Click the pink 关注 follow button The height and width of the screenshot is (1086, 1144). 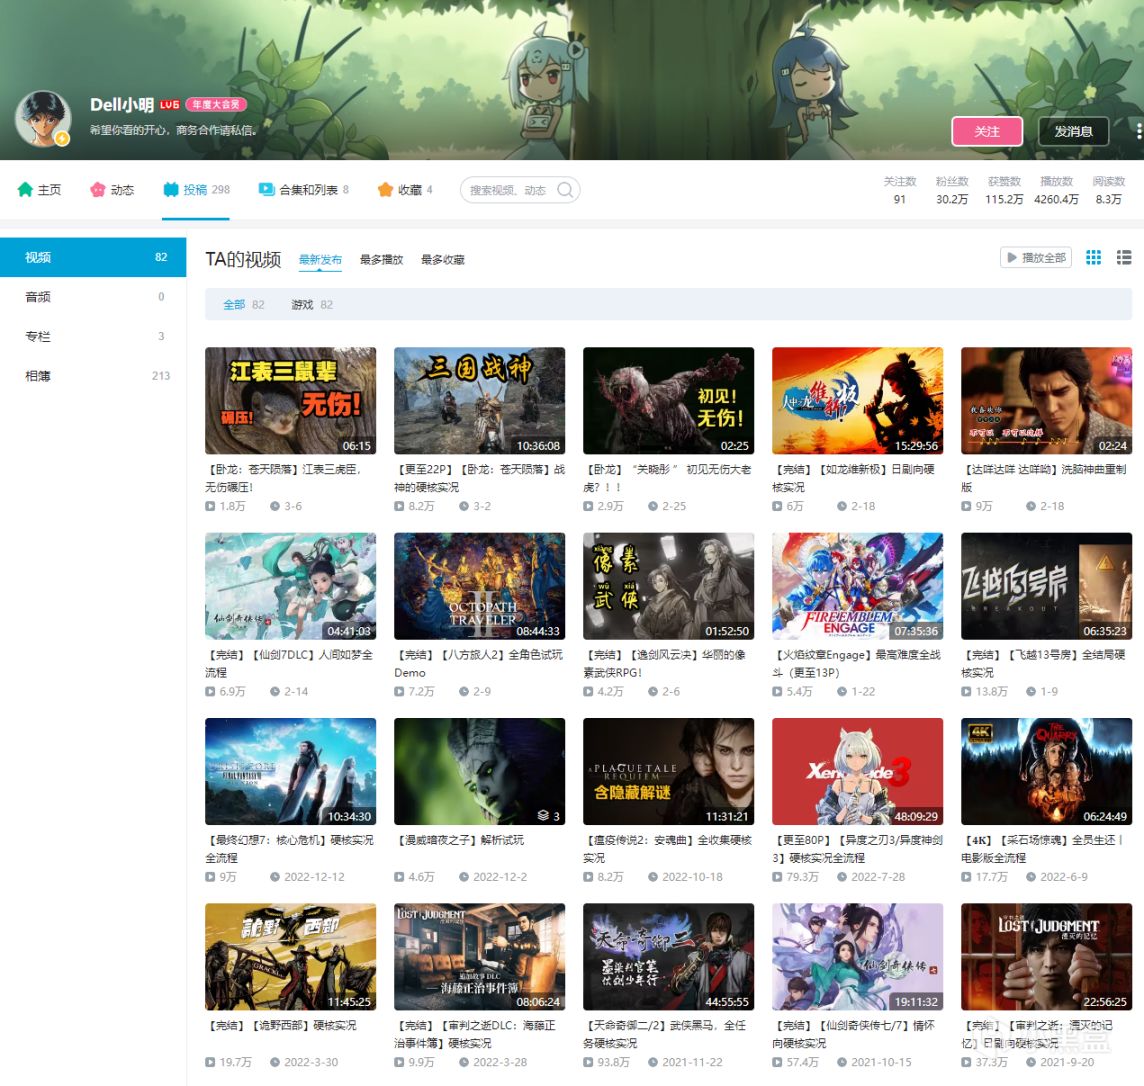pyautogui.click(x=986, y=131)
